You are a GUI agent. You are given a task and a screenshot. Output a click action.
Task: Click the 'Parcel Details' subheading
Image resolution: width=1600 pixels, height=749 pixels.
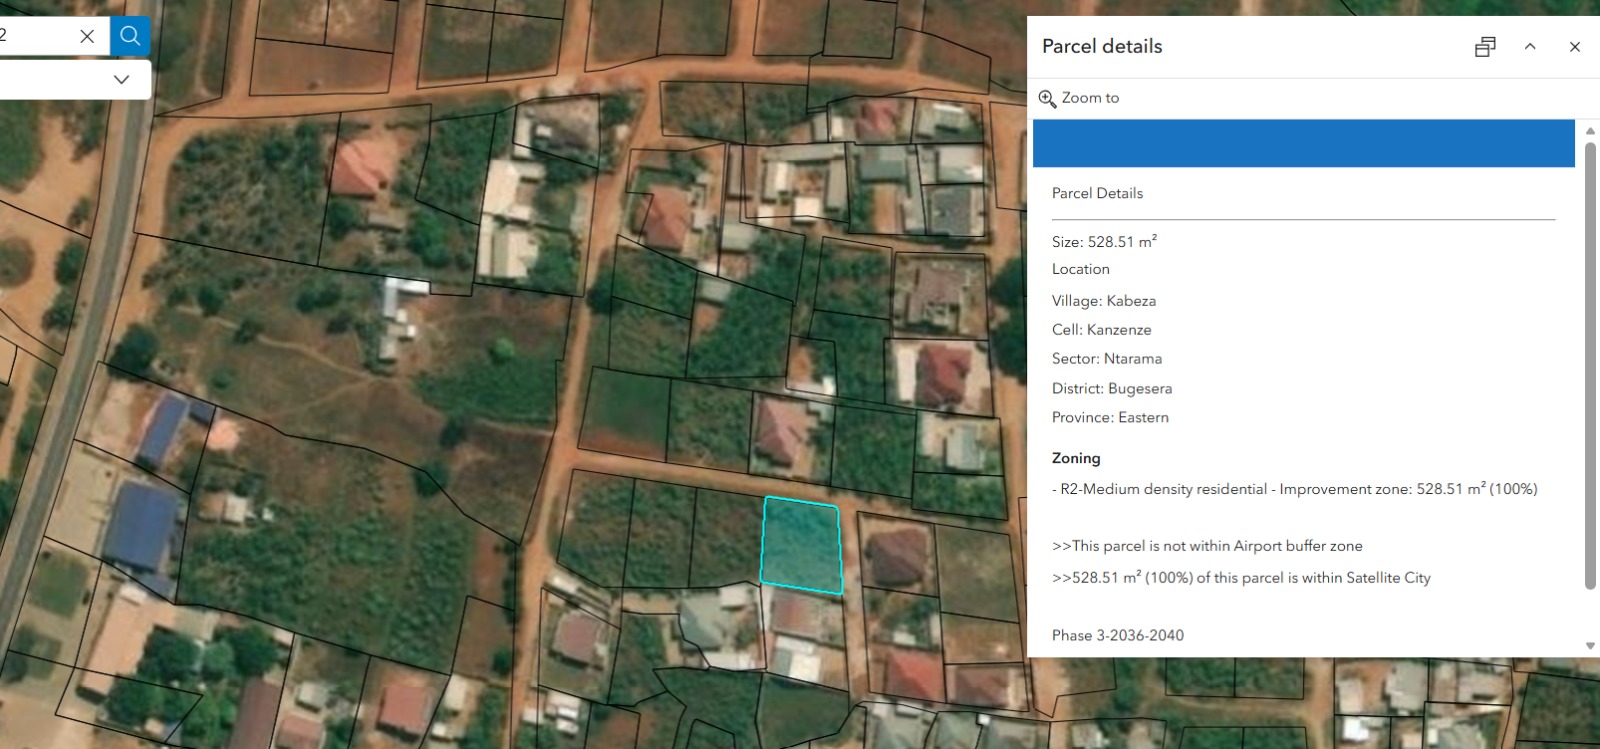point(1097,193)
